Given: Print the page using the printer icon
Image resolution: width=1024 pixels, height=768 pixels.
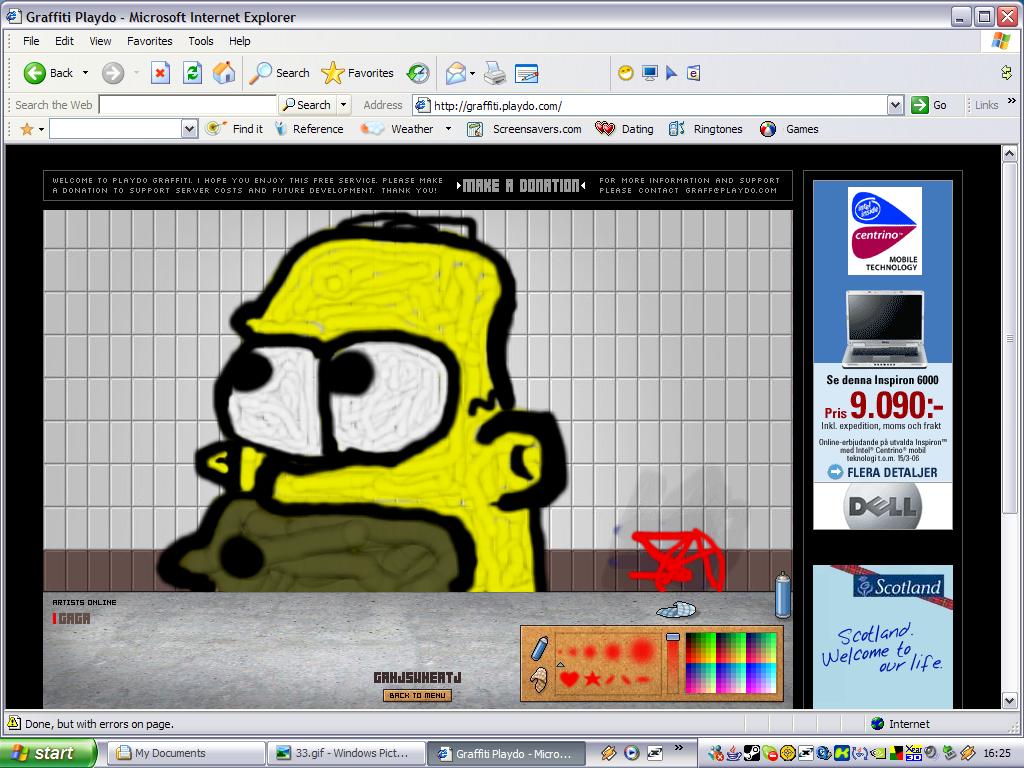Looking at the screenshot, I should point(494,73).
